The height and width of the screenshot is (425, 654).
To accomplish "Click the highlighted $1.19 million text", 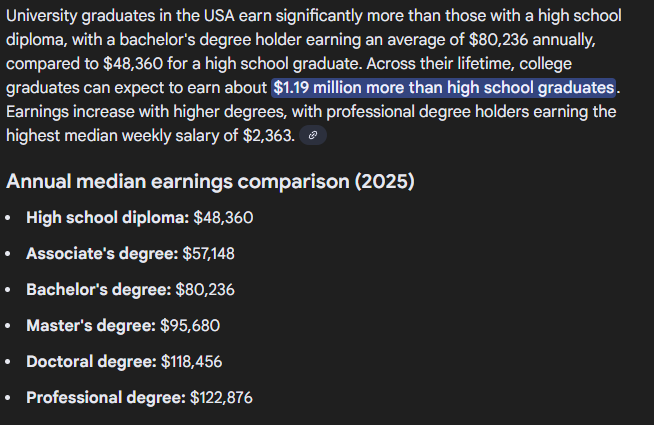I will coord(443,88).
